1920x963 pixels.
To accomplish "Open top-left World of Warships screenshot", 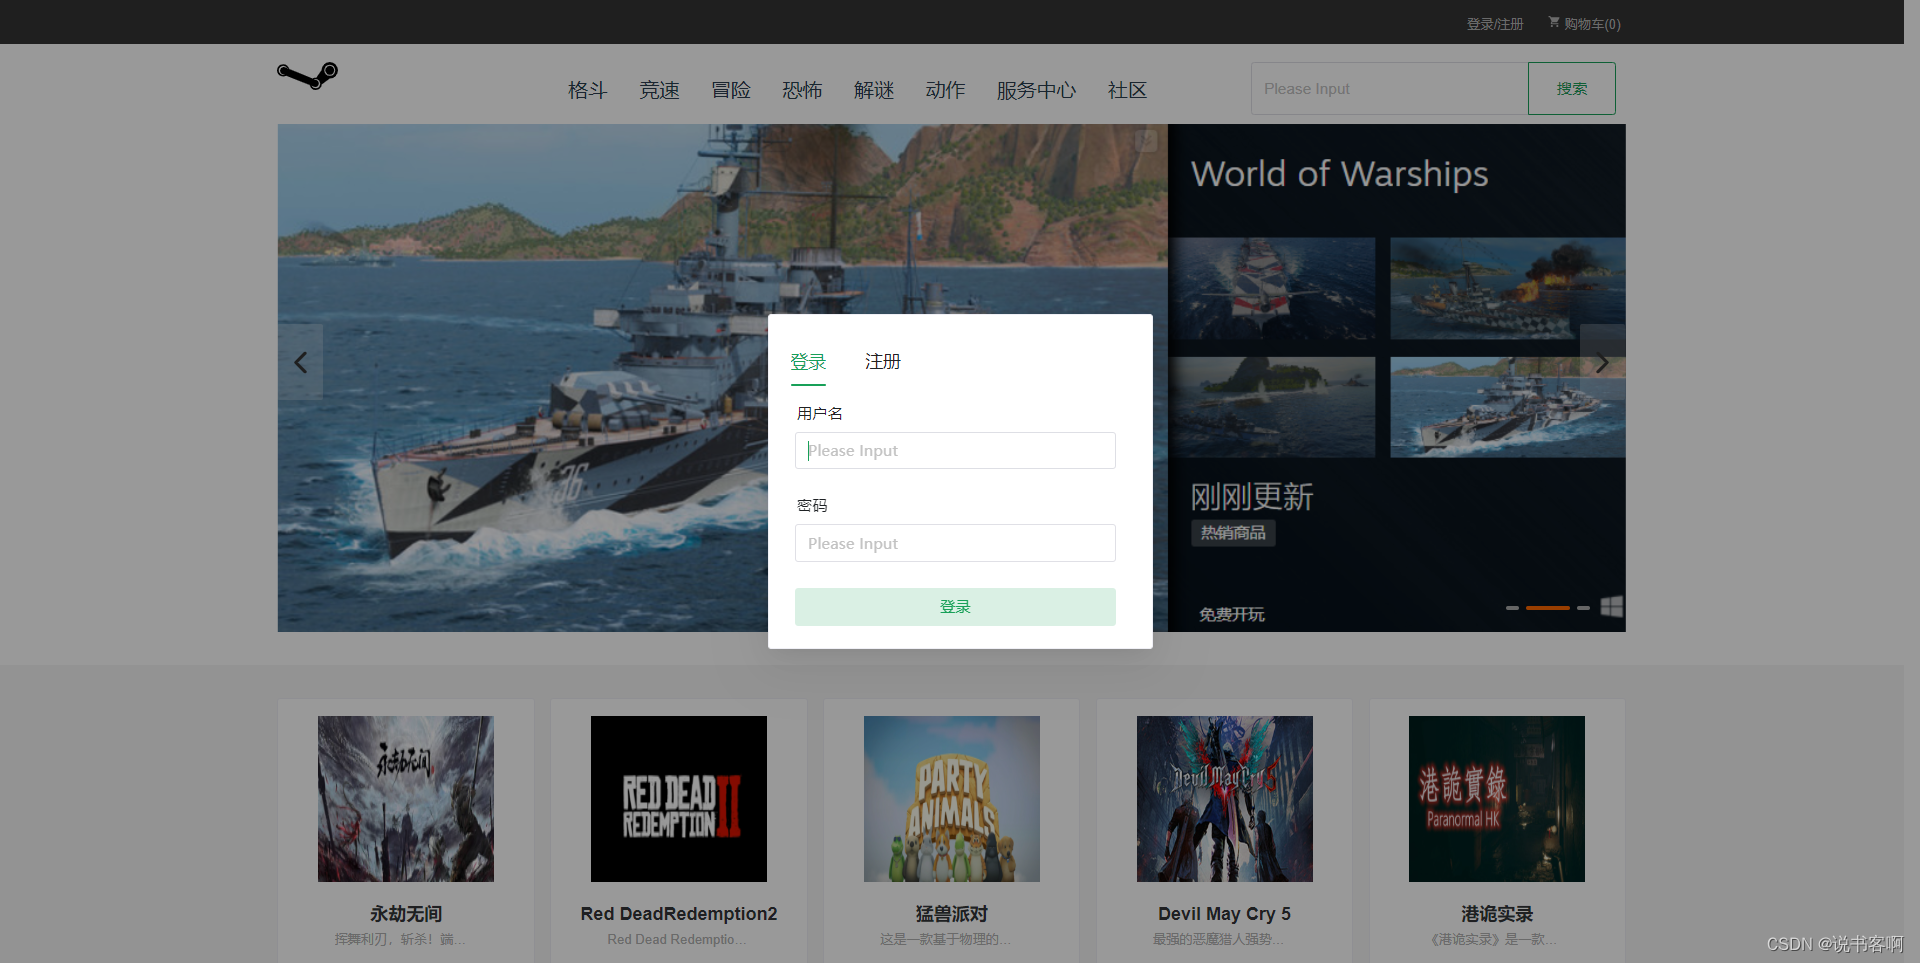I will click(1272, 288).
